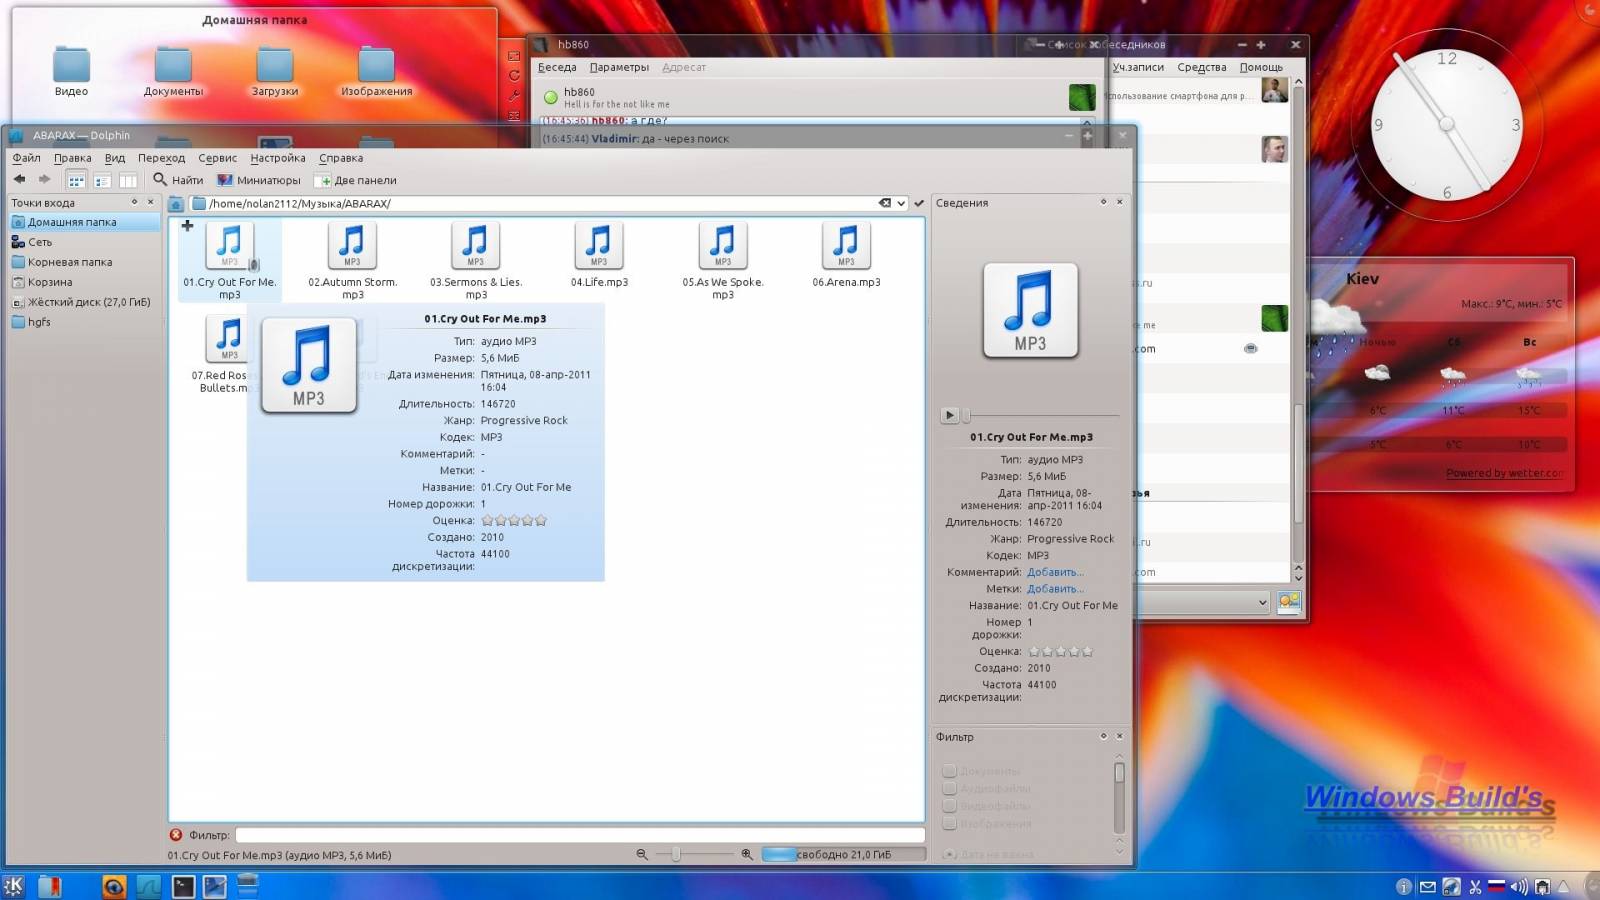
Task: Play preview in Сведения panel
Action: (x=950, y=415)
